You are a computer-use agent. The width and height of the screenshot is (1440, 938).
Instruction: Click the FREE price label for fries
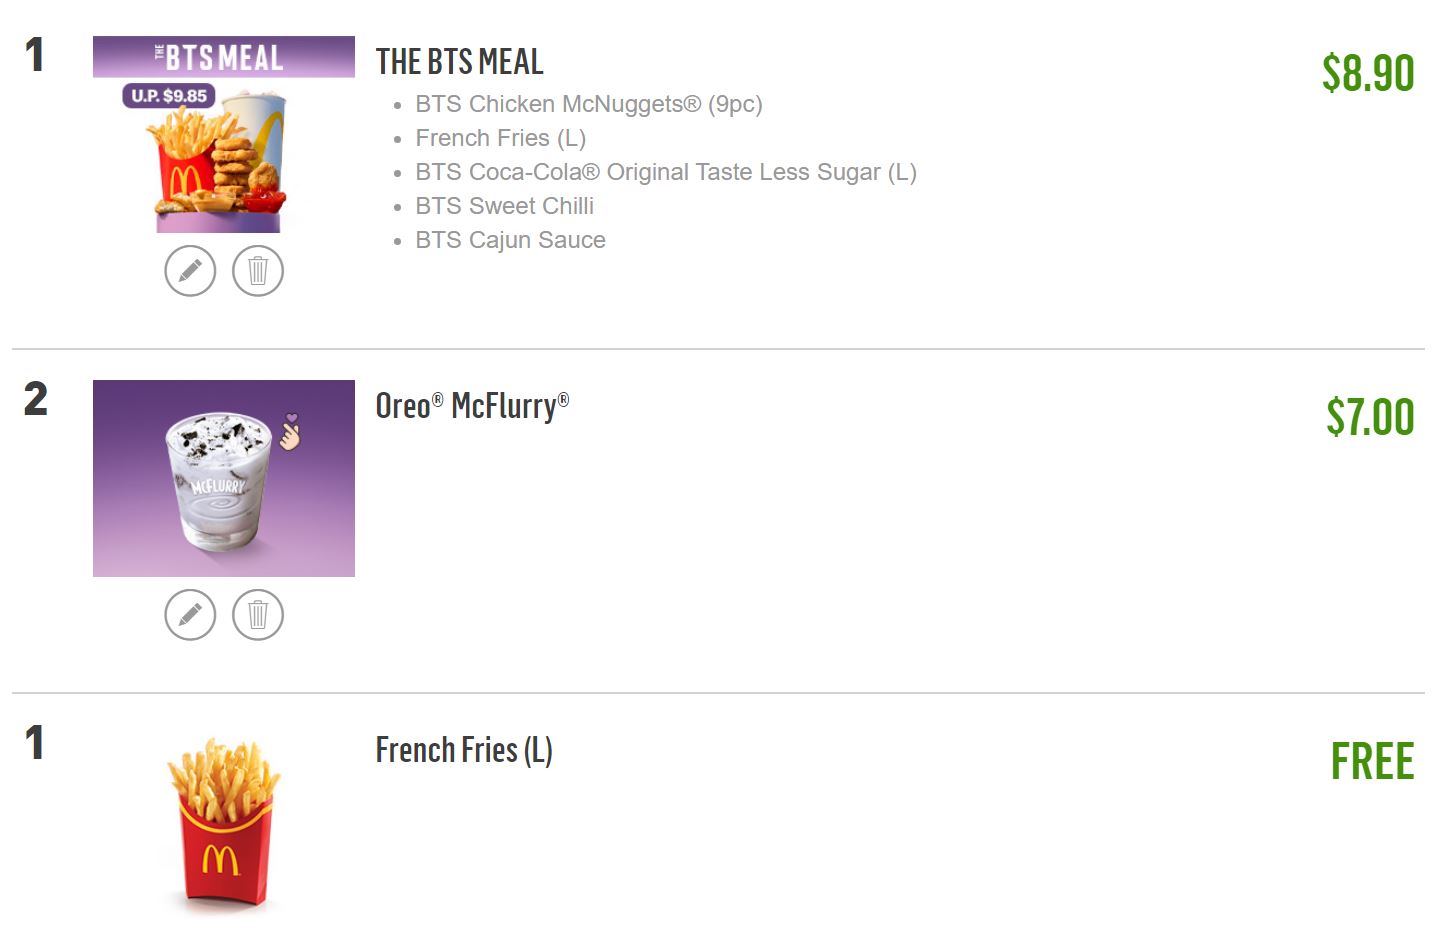tap(1372, 761)
